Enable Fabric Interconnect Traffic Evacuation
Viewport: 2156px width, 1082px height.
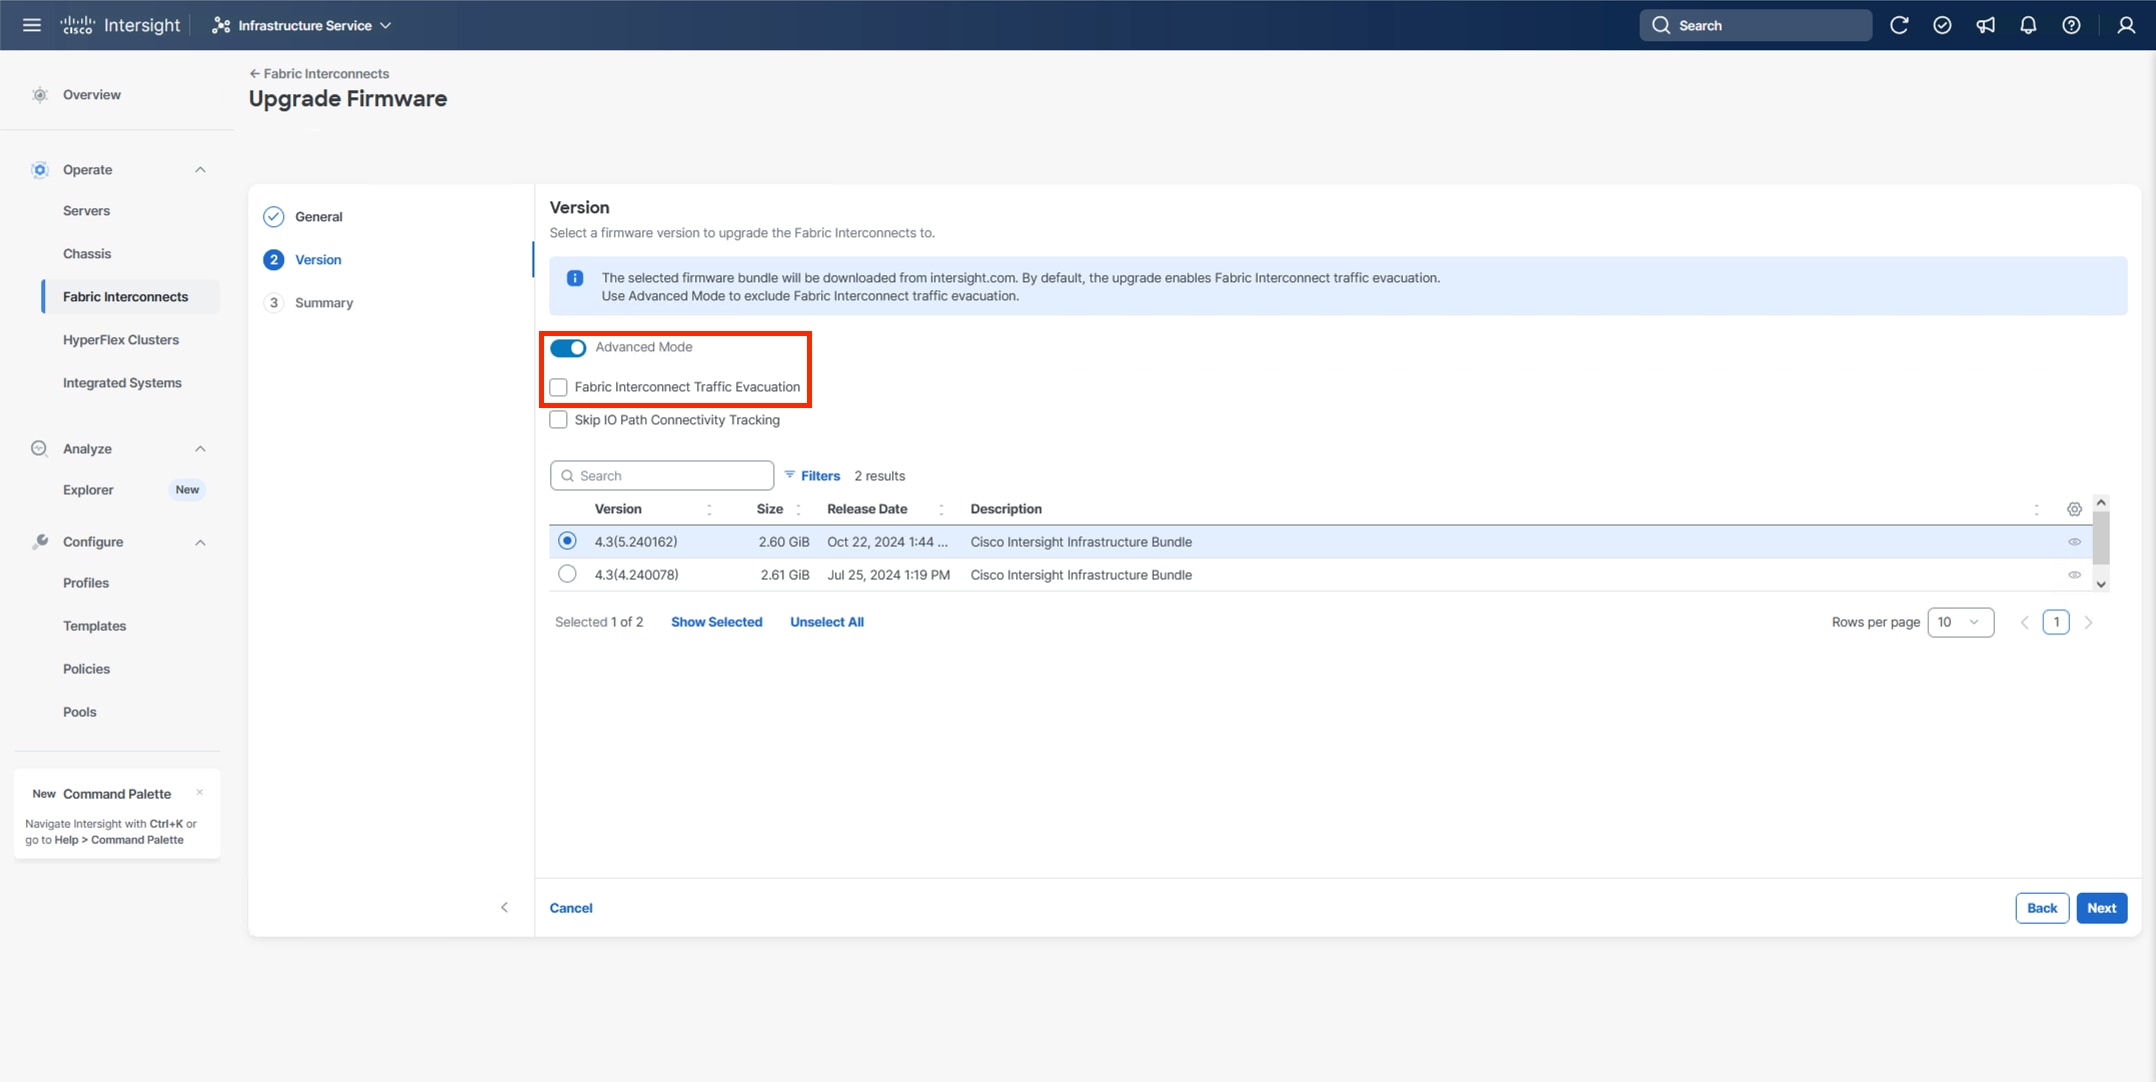coord(558,387)
